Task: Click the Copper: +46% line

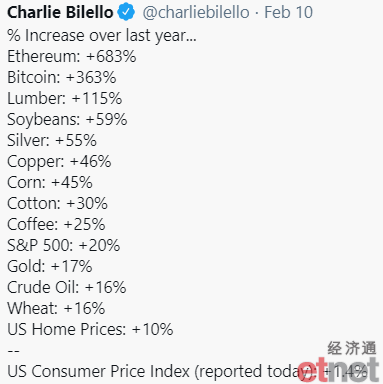Action: [x=59, y=161]
